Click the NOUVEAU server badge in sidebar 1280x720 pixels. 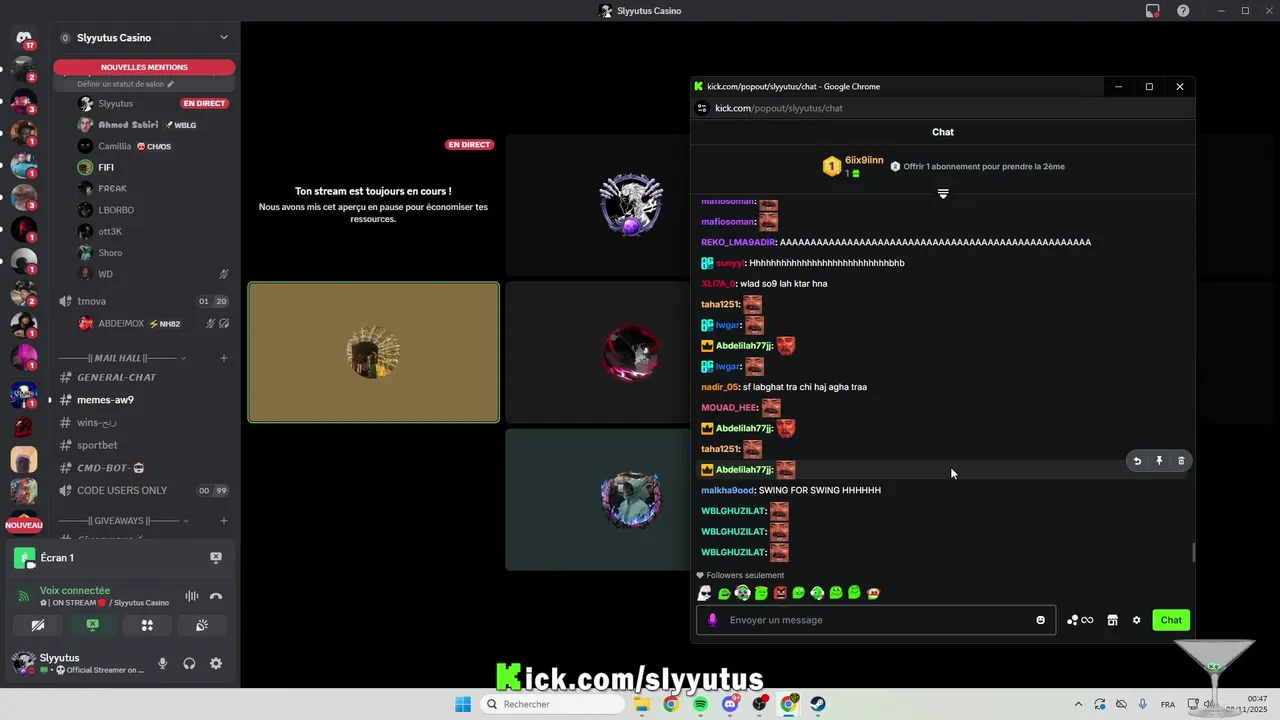click(24, 525)
